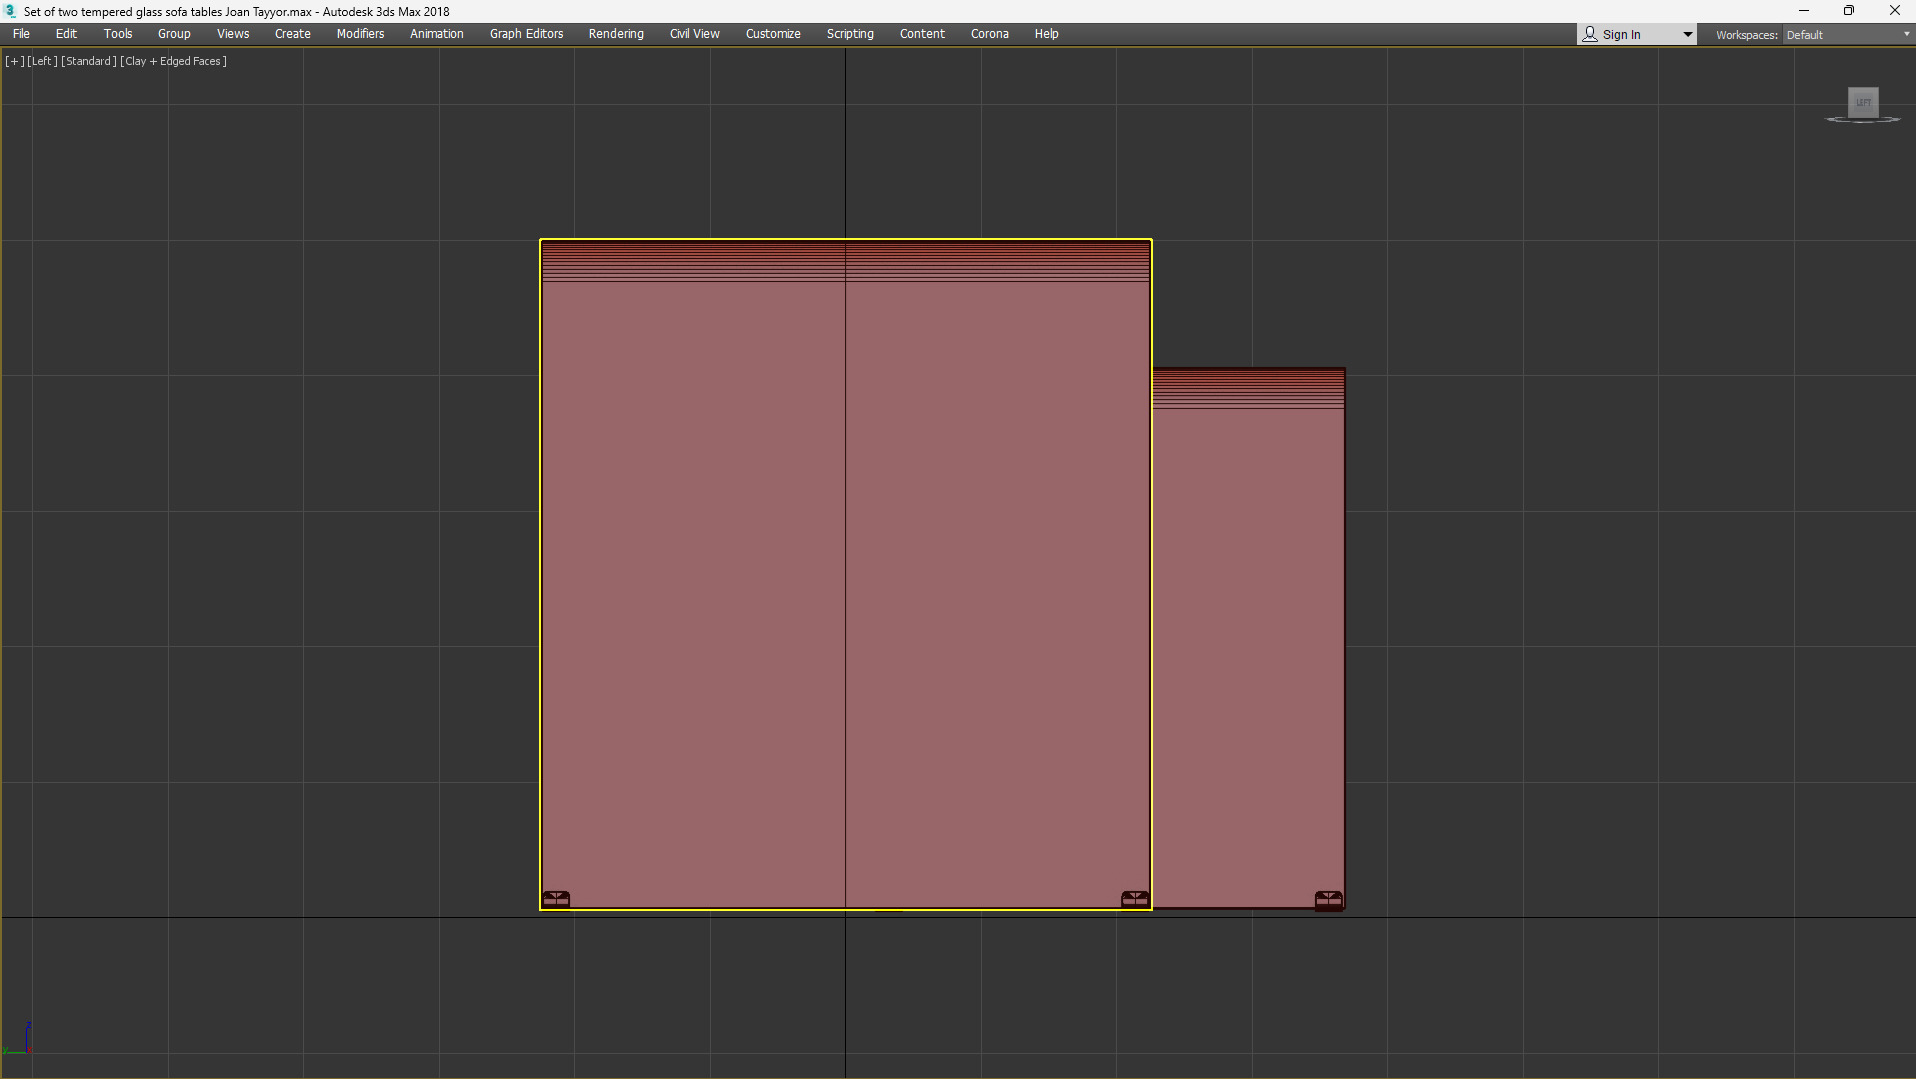Open the Help menu
The width and height of the screenshot is (1916, 1079).
tap(1047, 34)
